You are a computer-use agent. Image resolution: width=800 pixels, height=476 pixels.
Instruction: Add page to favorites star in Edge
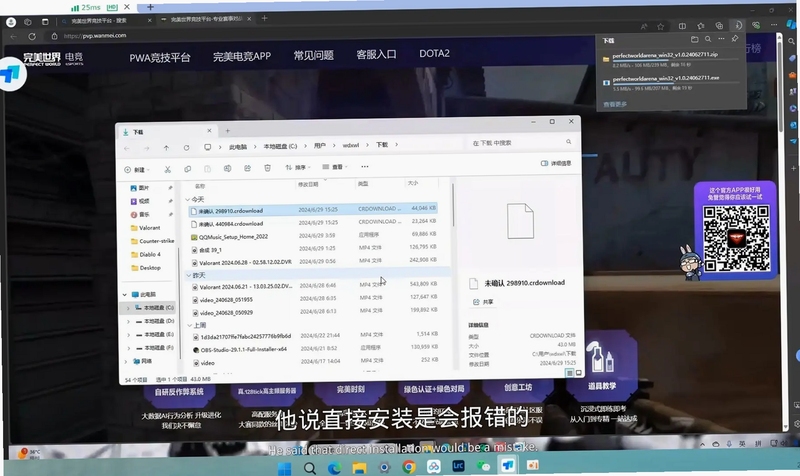pos(661,26)
